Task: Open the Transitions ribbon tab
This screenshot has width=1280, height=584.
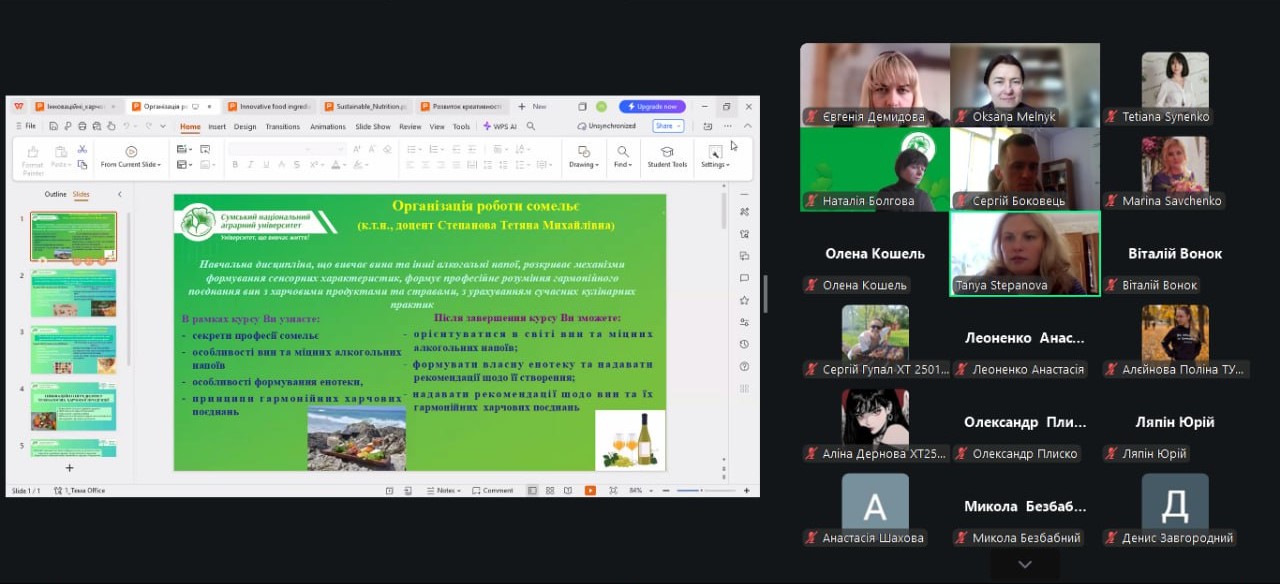Action: (x=282, y=127)
